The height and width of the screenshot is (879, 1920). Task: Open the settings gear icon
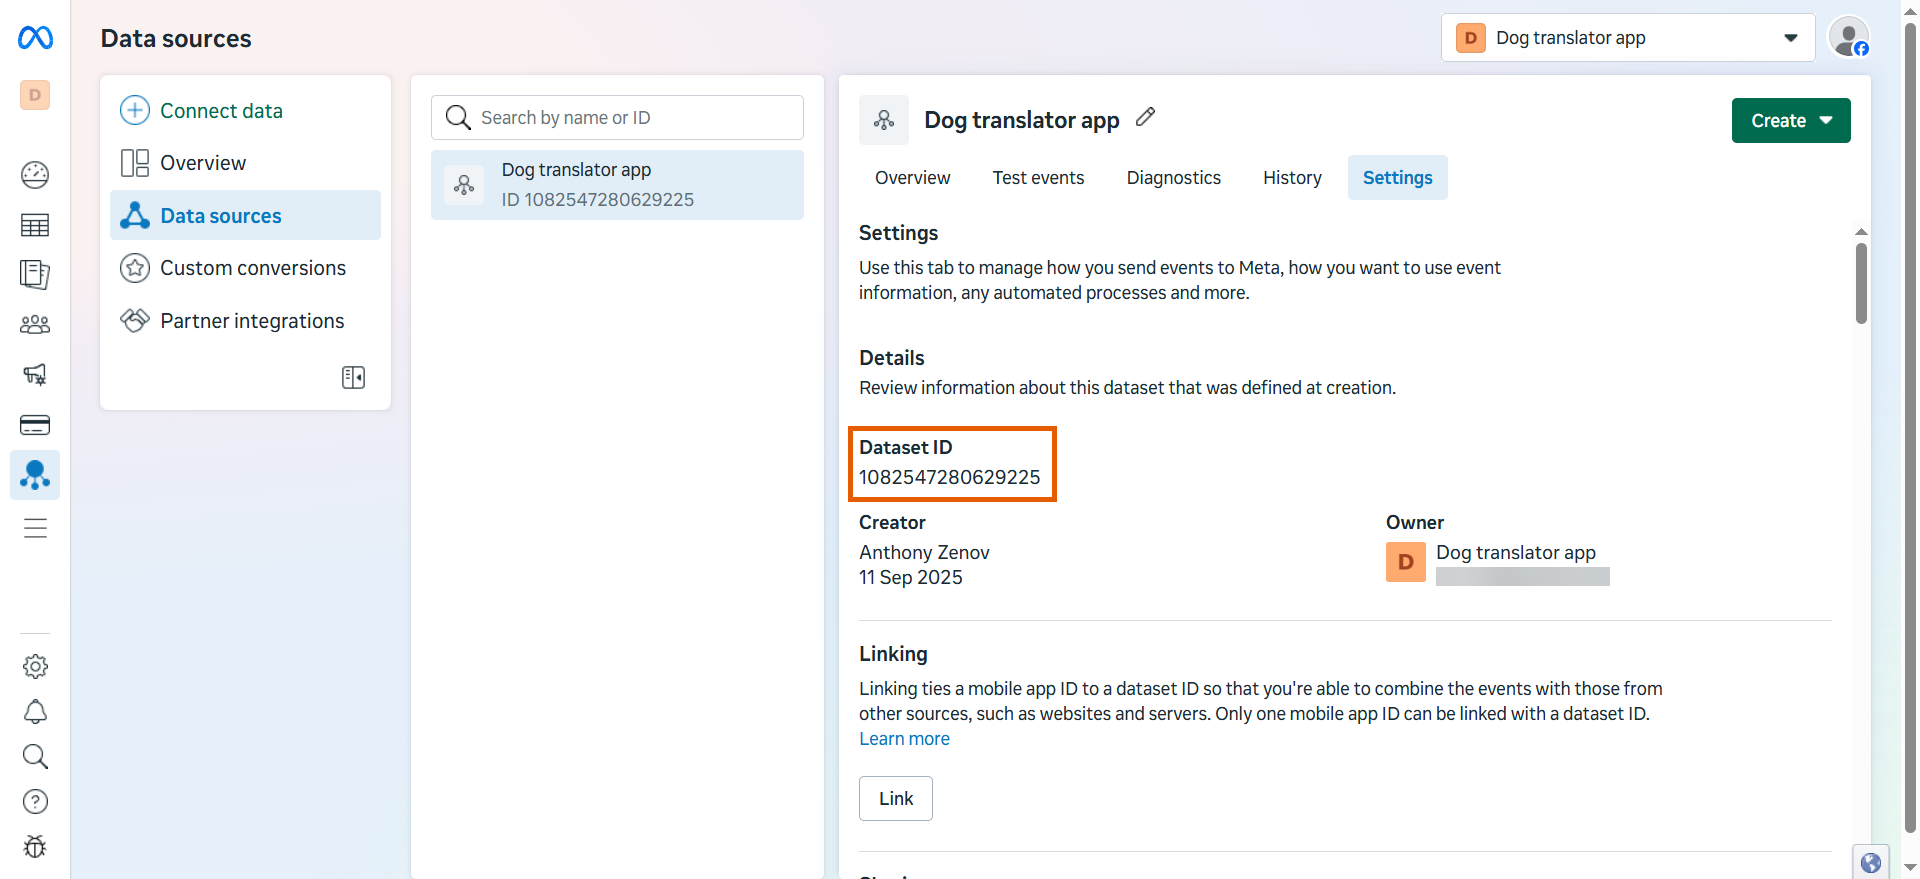click(x=35, y=666)
